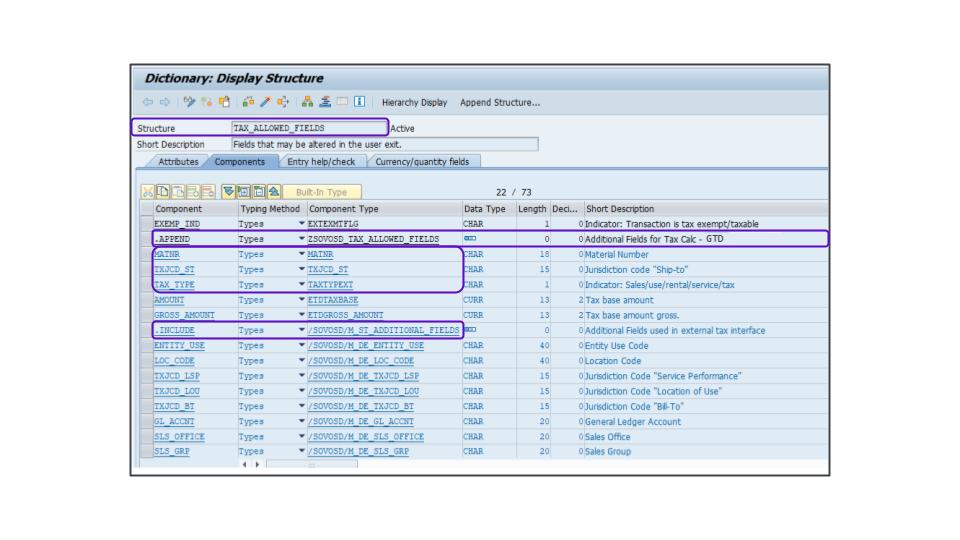Click the Cut scissors icon above table
This screenshot has height=540, width=960.
146,191
